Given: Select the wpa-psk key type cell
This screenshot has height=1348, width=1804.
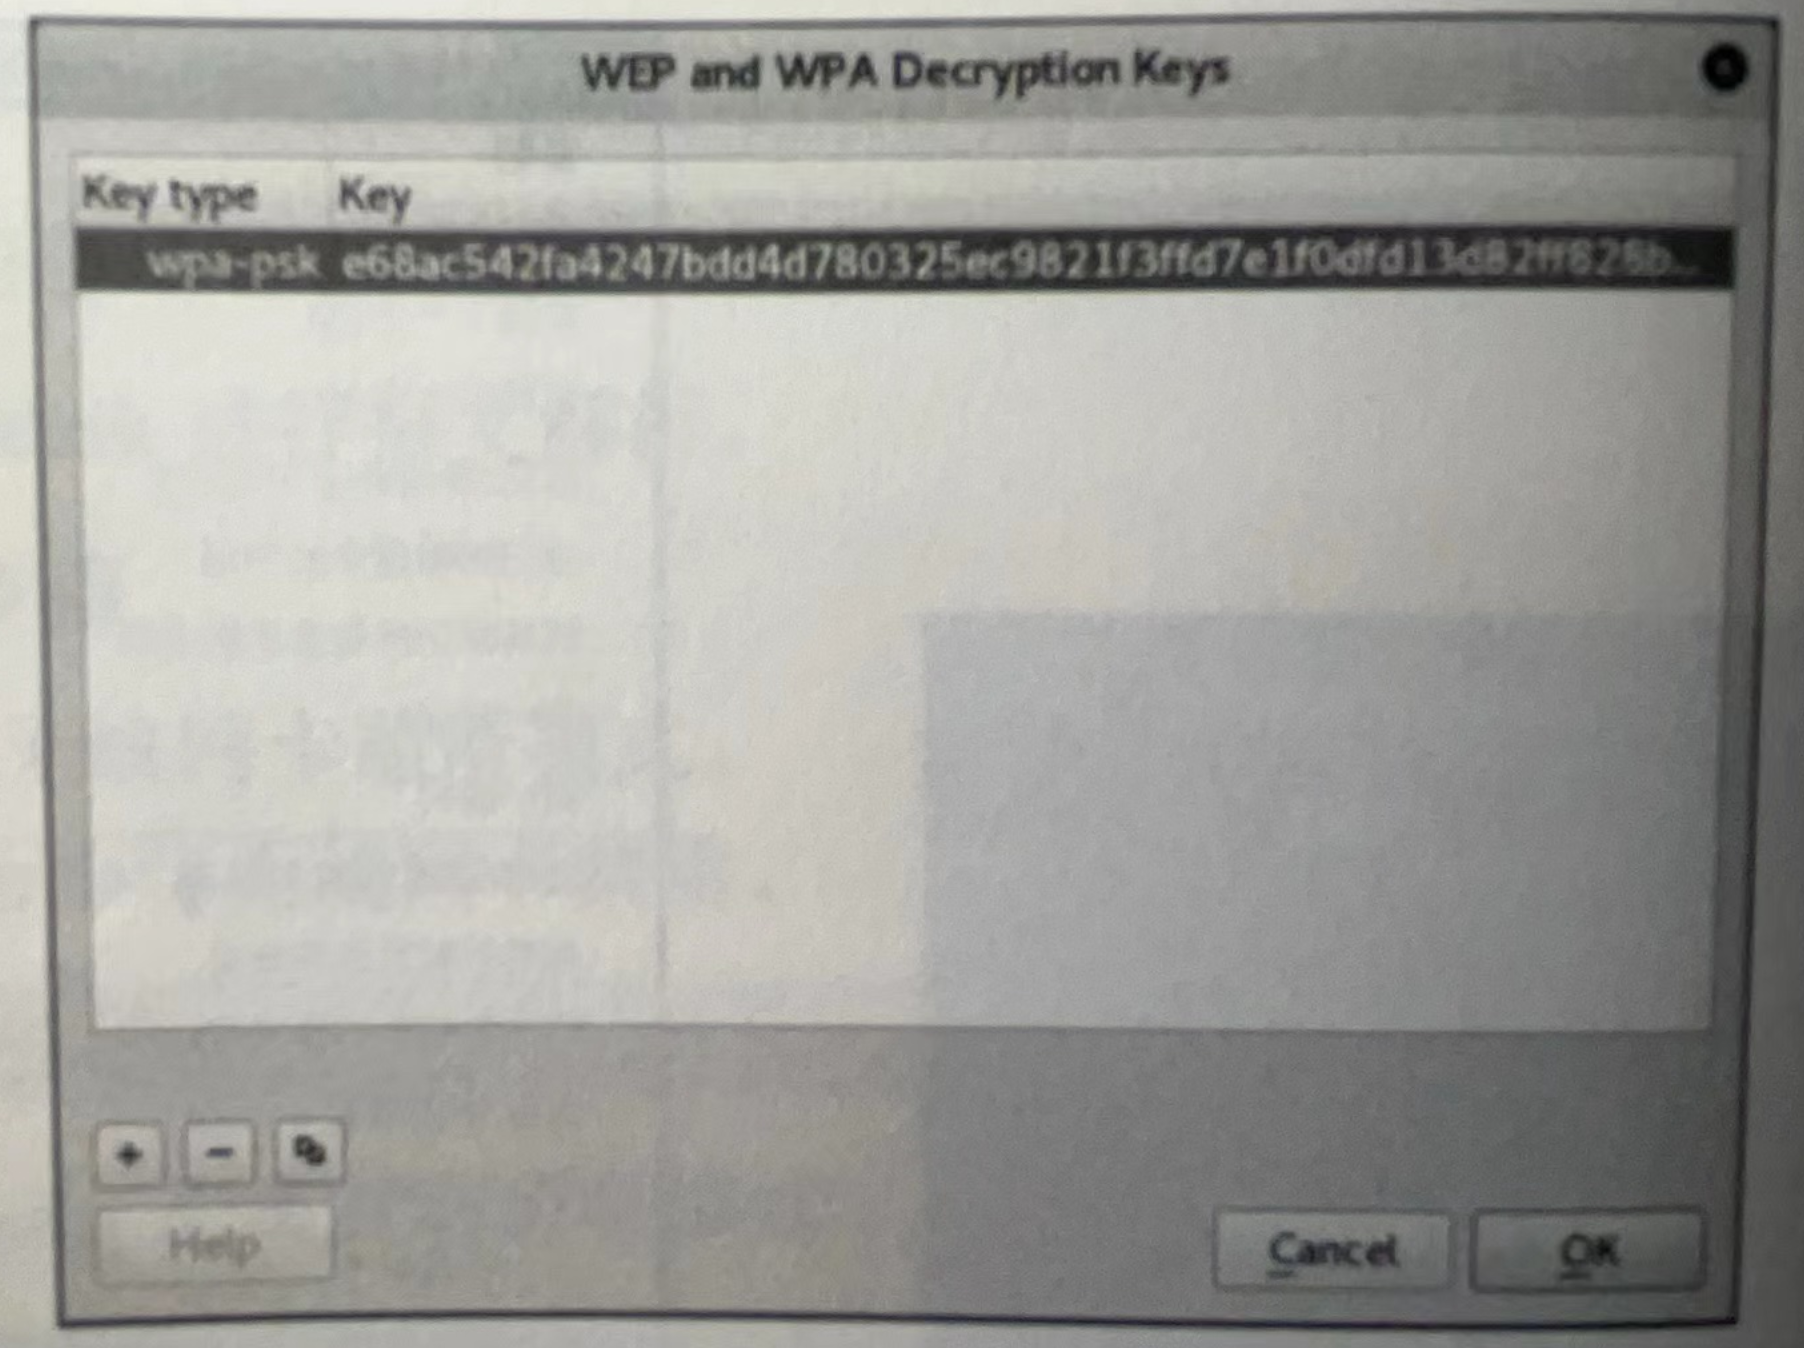Looking at the screenshot, I should pyautogui.click(x=232, y=263).
